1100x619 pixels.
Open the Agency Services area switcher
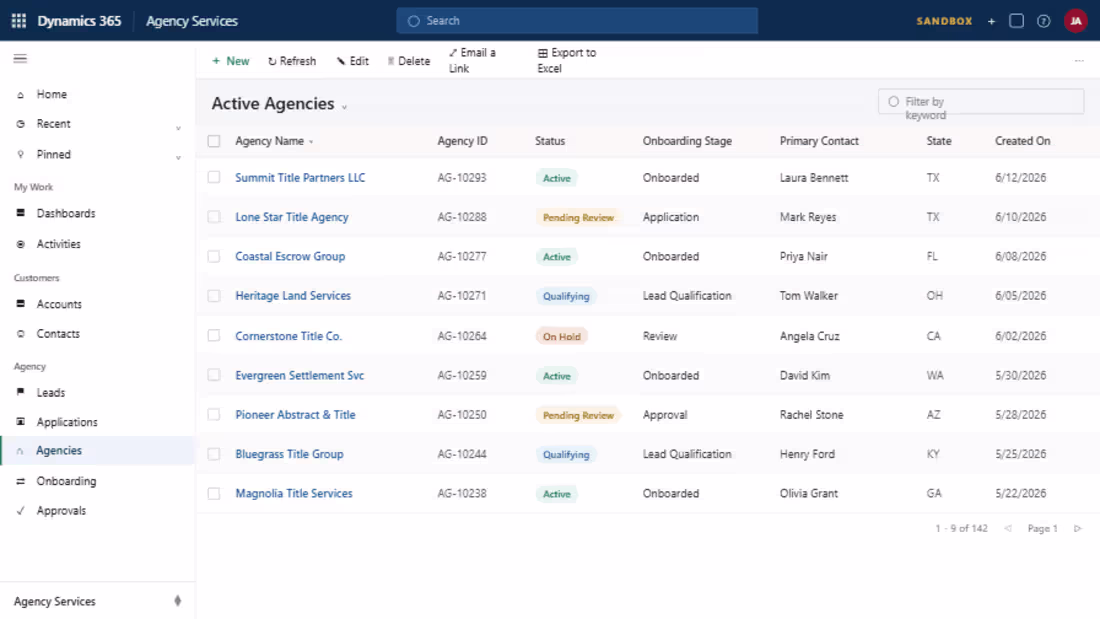tap(98, 601)
